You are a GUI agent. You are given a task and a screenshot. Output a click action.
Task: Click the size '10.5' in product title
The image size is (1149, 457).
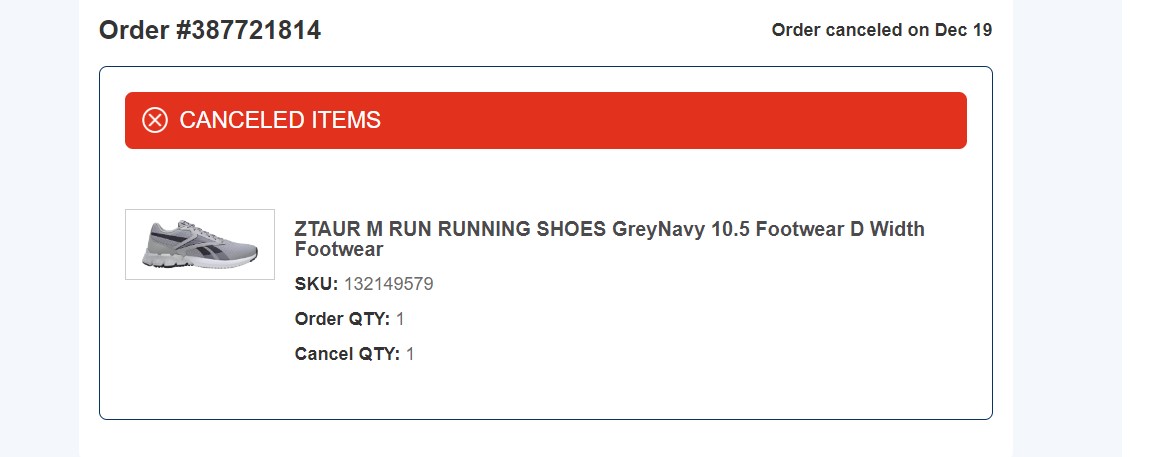coord(730,229)
